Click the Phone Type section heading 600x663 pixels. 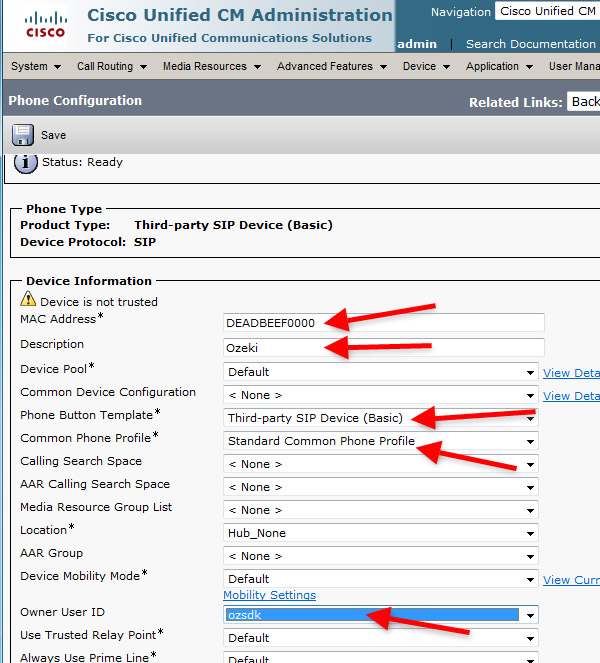click(64, 209)
